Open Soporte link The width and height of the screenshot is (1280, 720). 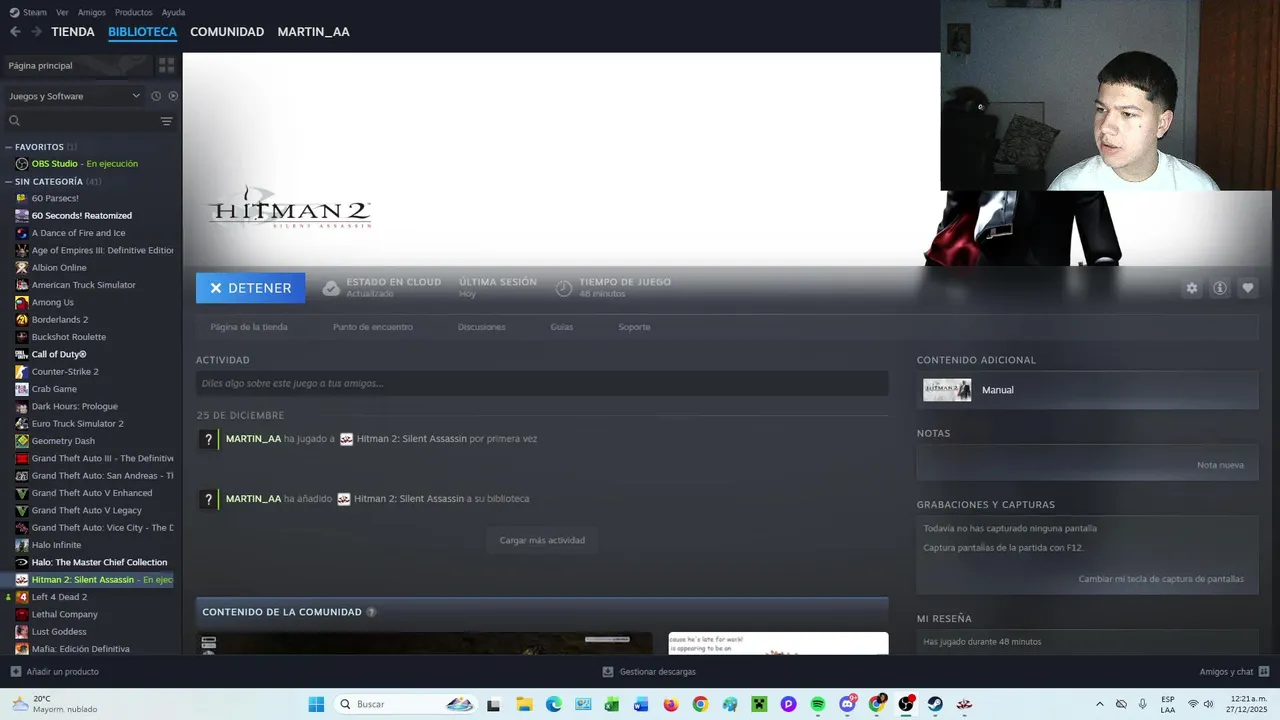coord(634,327)
